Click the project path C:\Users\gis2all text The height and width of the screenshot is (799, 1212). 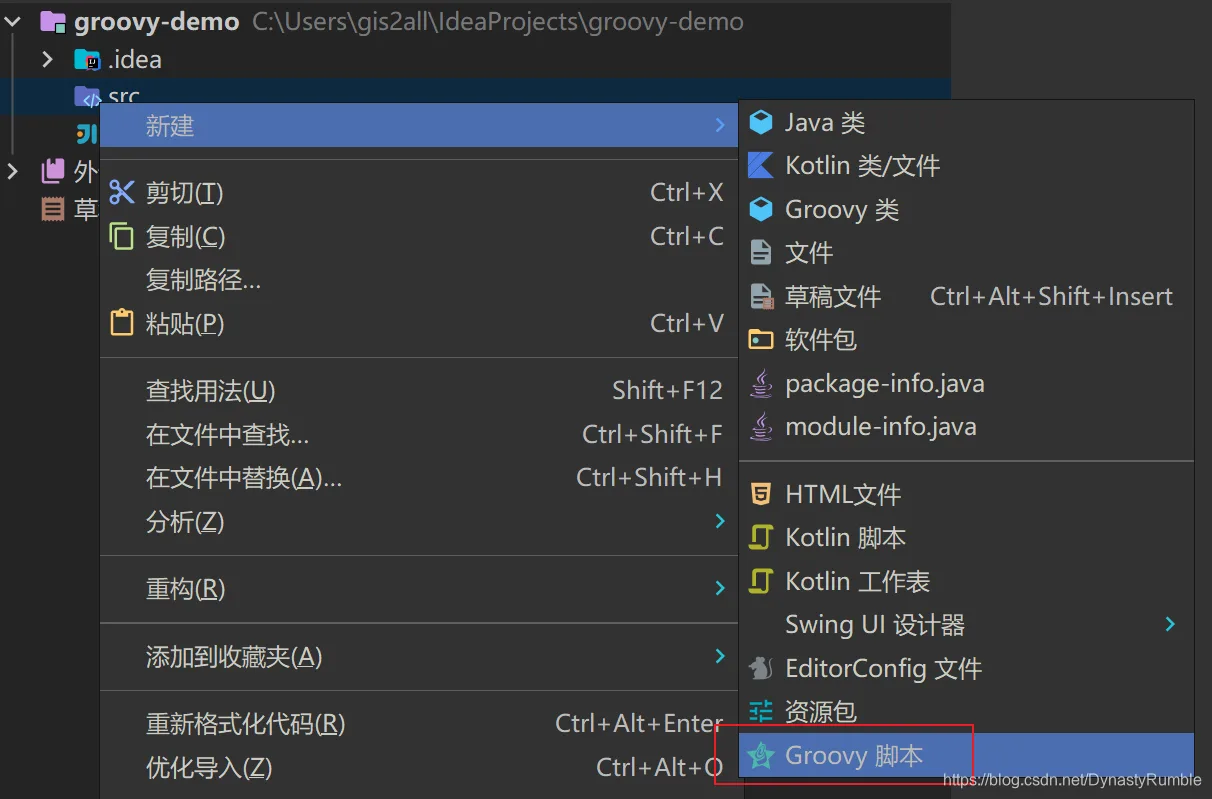pyautogui.click(x=498, y=21)
